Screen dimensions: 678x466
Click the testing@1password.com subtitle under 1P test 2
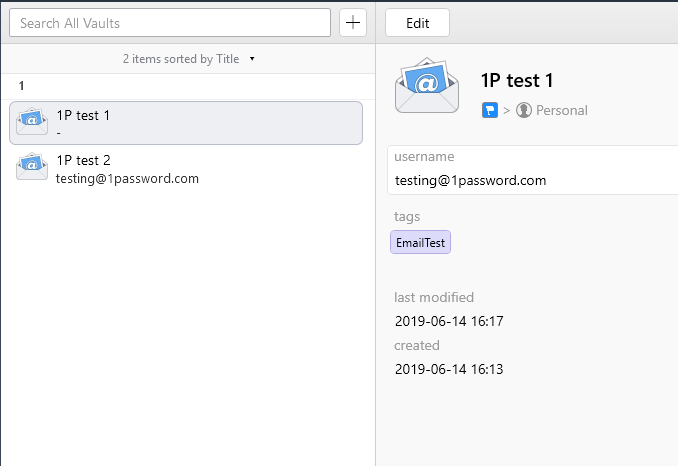pos(127,179)
